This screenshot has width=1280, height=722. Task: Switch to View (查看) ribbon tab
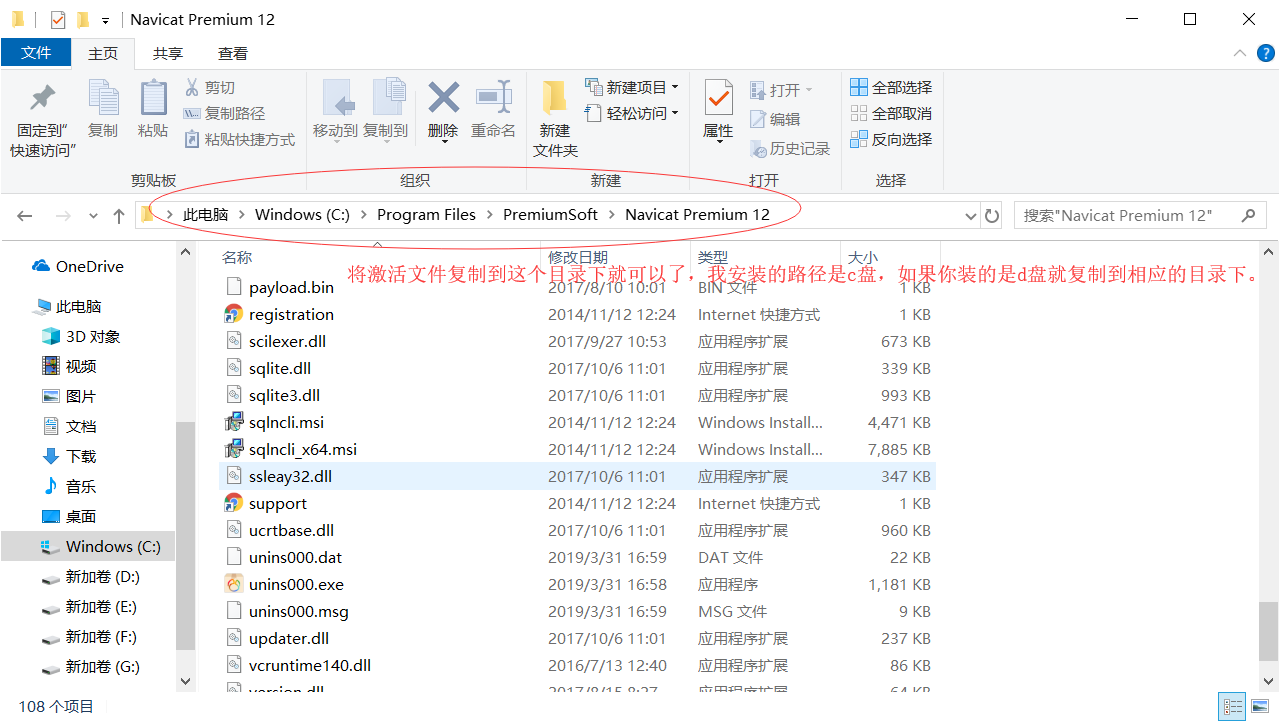pos(233,54)
